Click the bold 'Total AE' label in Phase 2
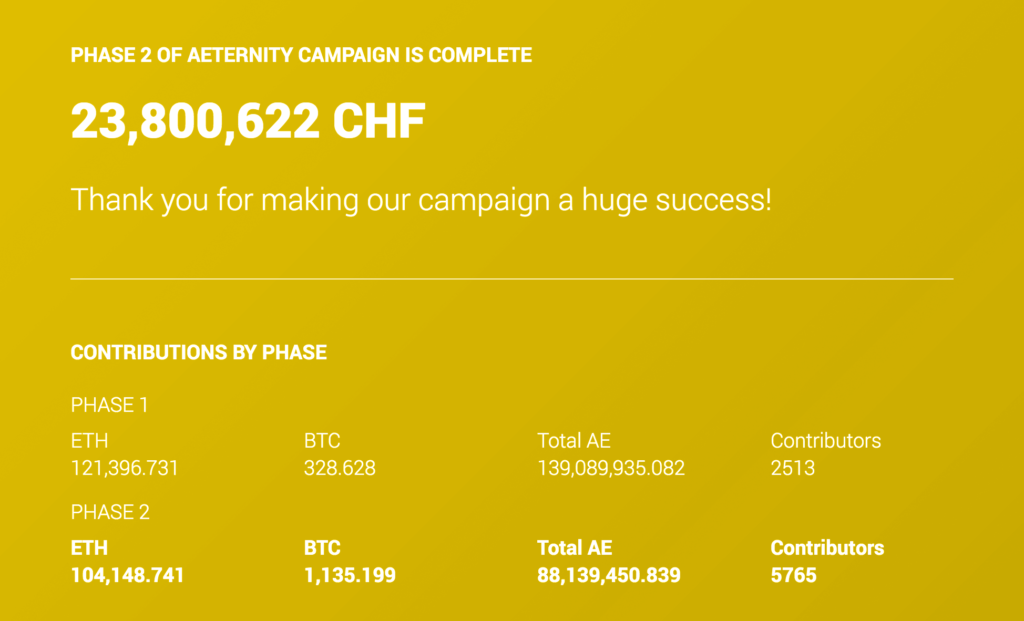 (x=574, y=548)
